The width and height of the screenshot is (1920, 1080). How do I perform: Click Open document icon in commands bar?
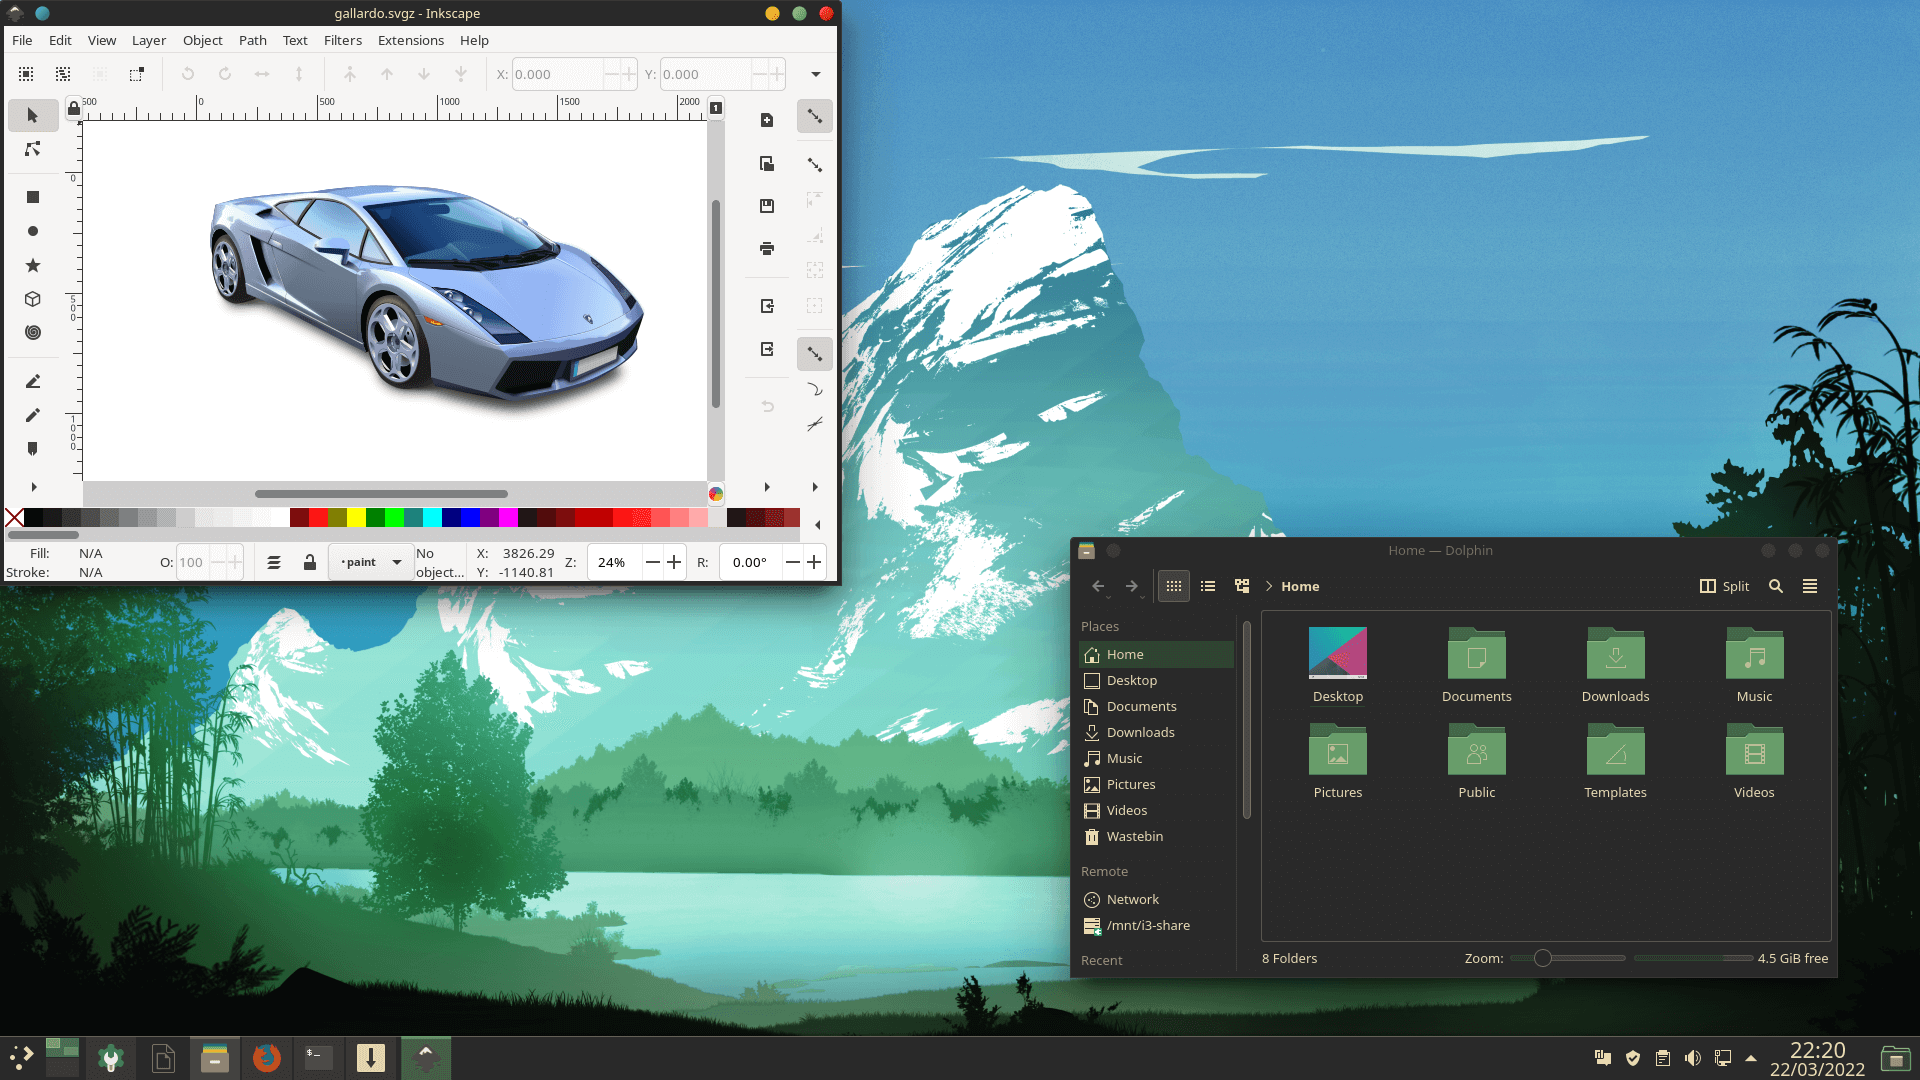coord(767,163)
